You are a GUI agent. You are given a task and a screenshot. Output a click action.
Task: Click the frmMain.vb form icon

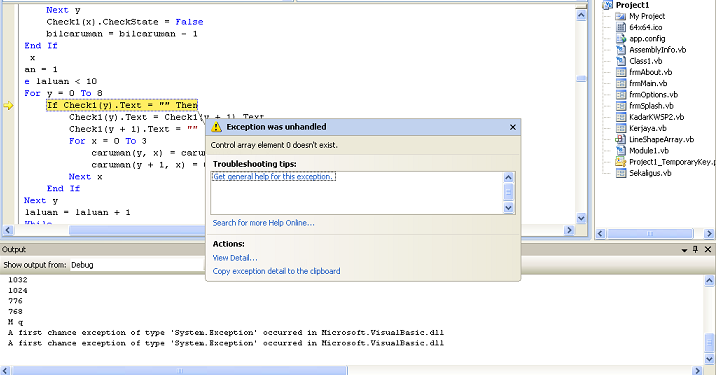click(621, 83)
